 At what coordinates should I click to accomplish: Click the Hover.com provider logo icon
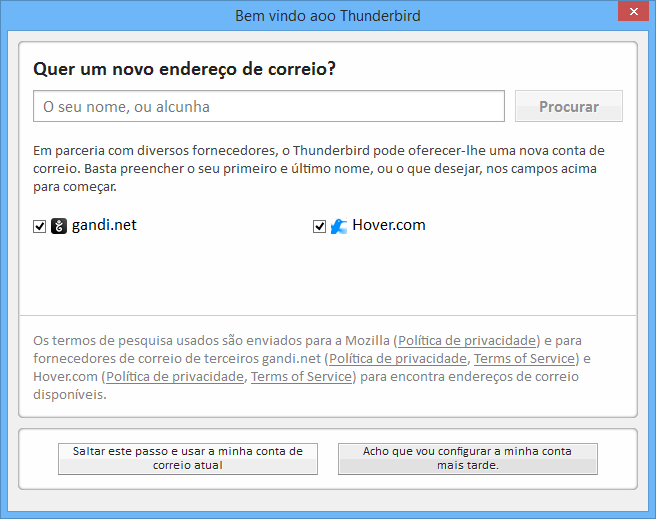click(x=339, y=226)
